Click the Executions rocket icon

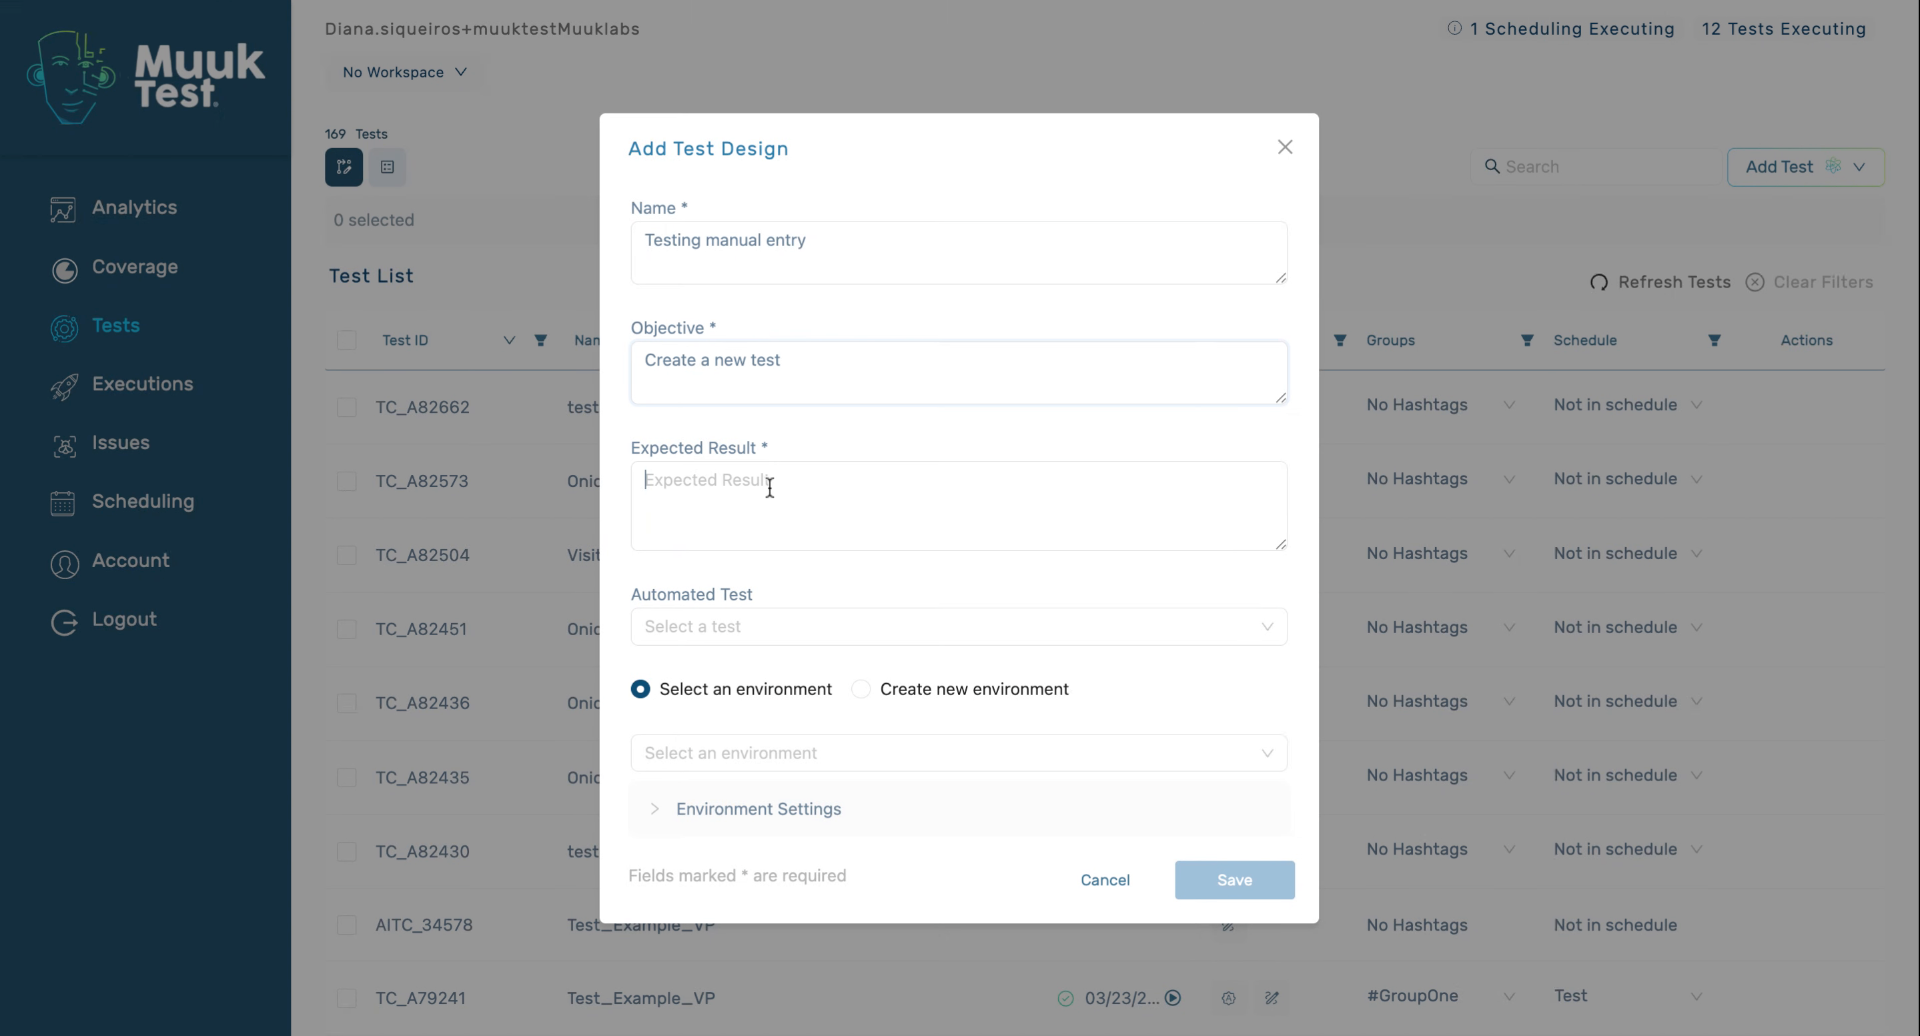[64, 386]
